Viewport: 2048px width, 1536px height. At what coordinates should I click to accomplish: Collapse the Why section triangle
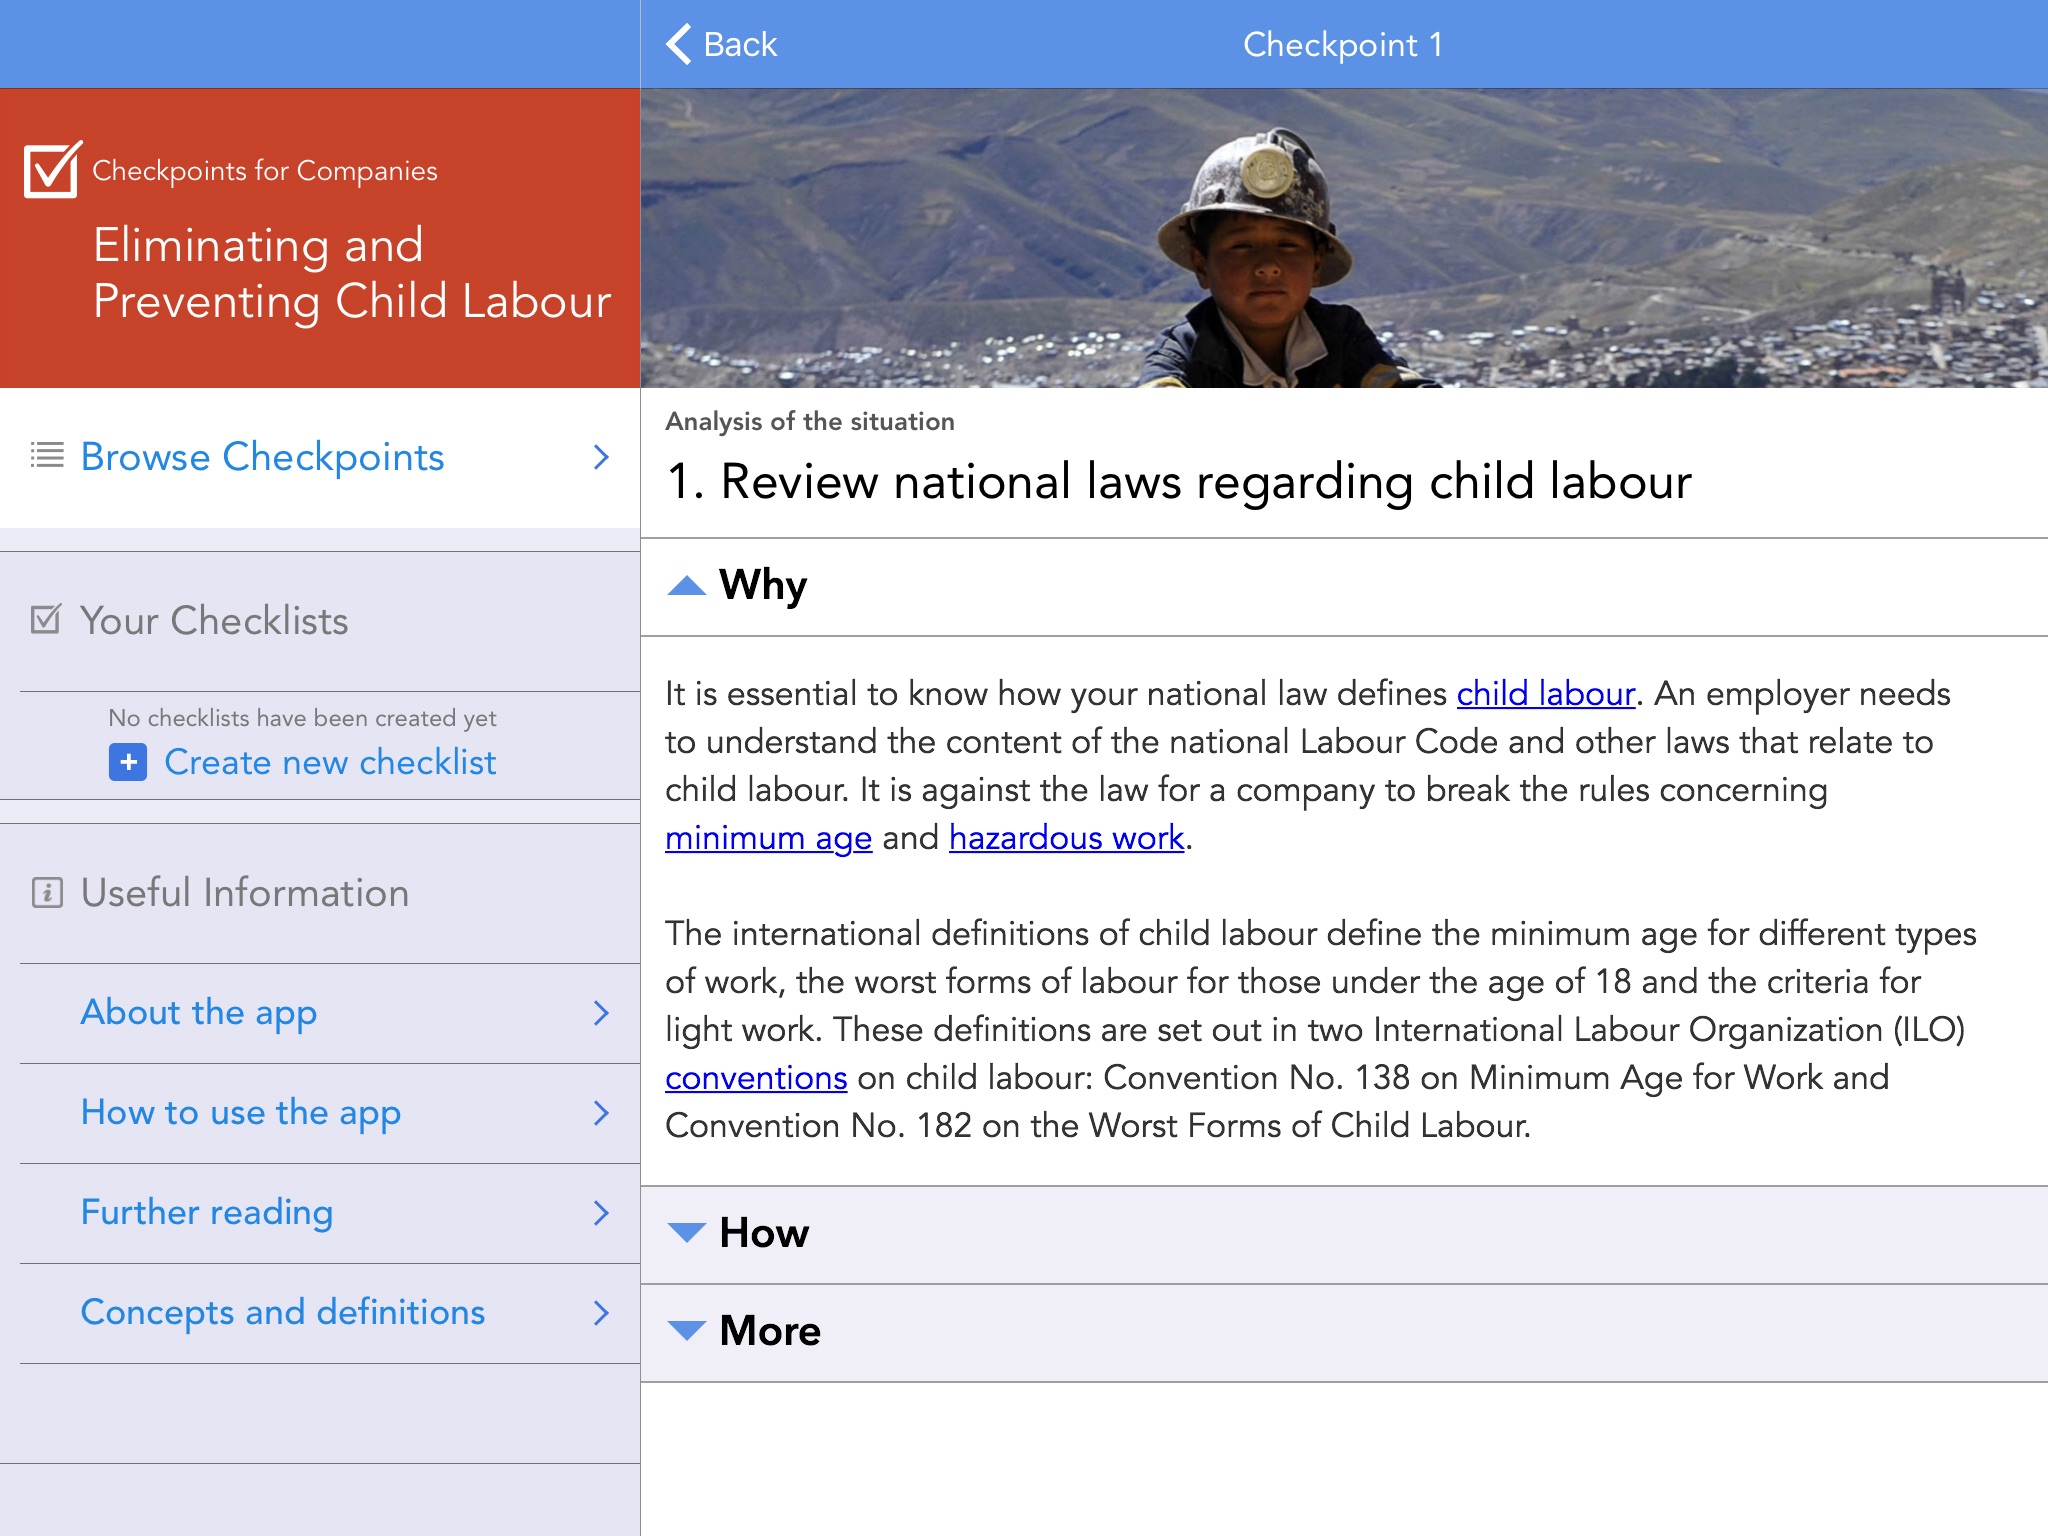pyautogui.click(x=686, y=586)
